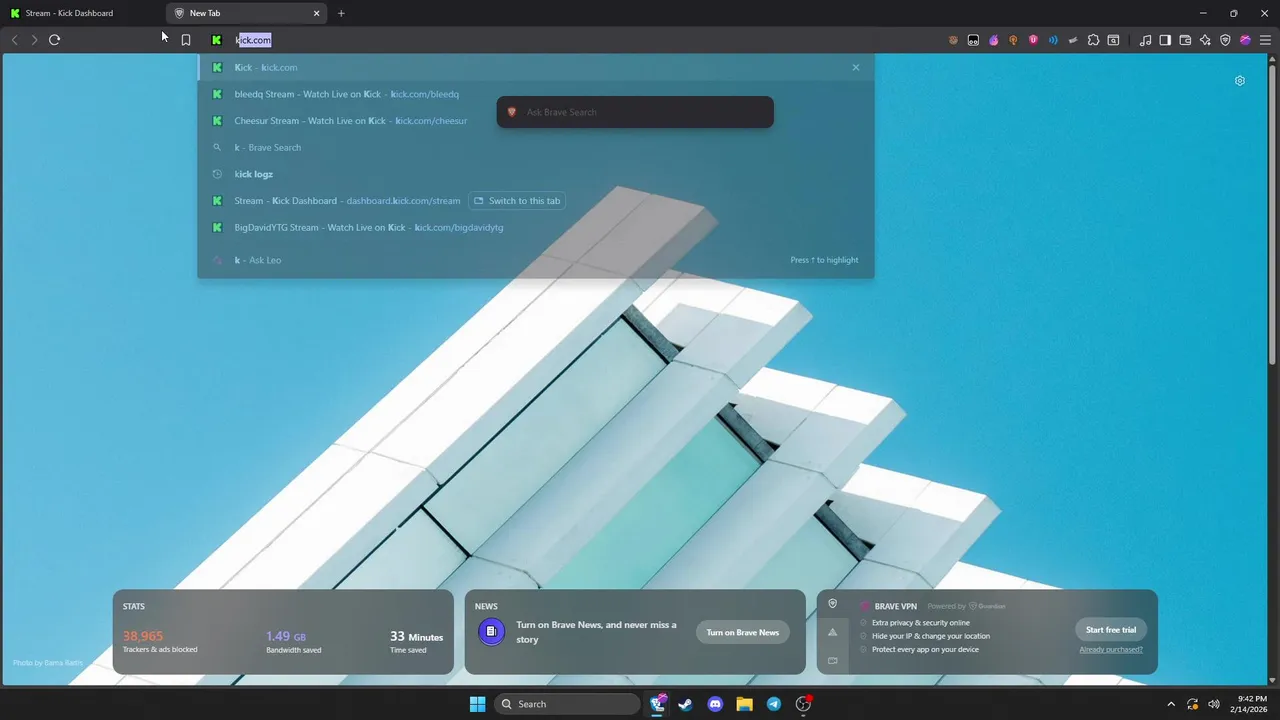Click Turn on Brave News button

point(742,632)
